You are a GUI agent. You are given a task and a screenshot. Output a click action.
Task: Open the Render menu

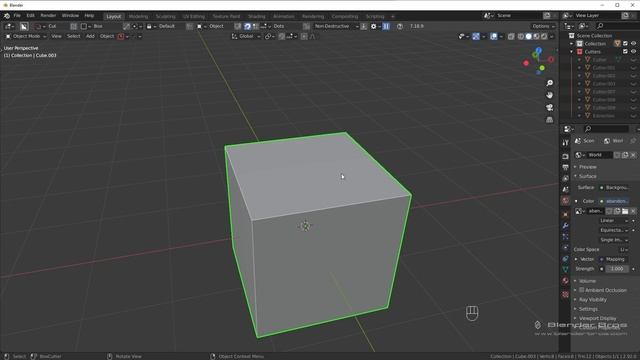click(x=48, y=16)
